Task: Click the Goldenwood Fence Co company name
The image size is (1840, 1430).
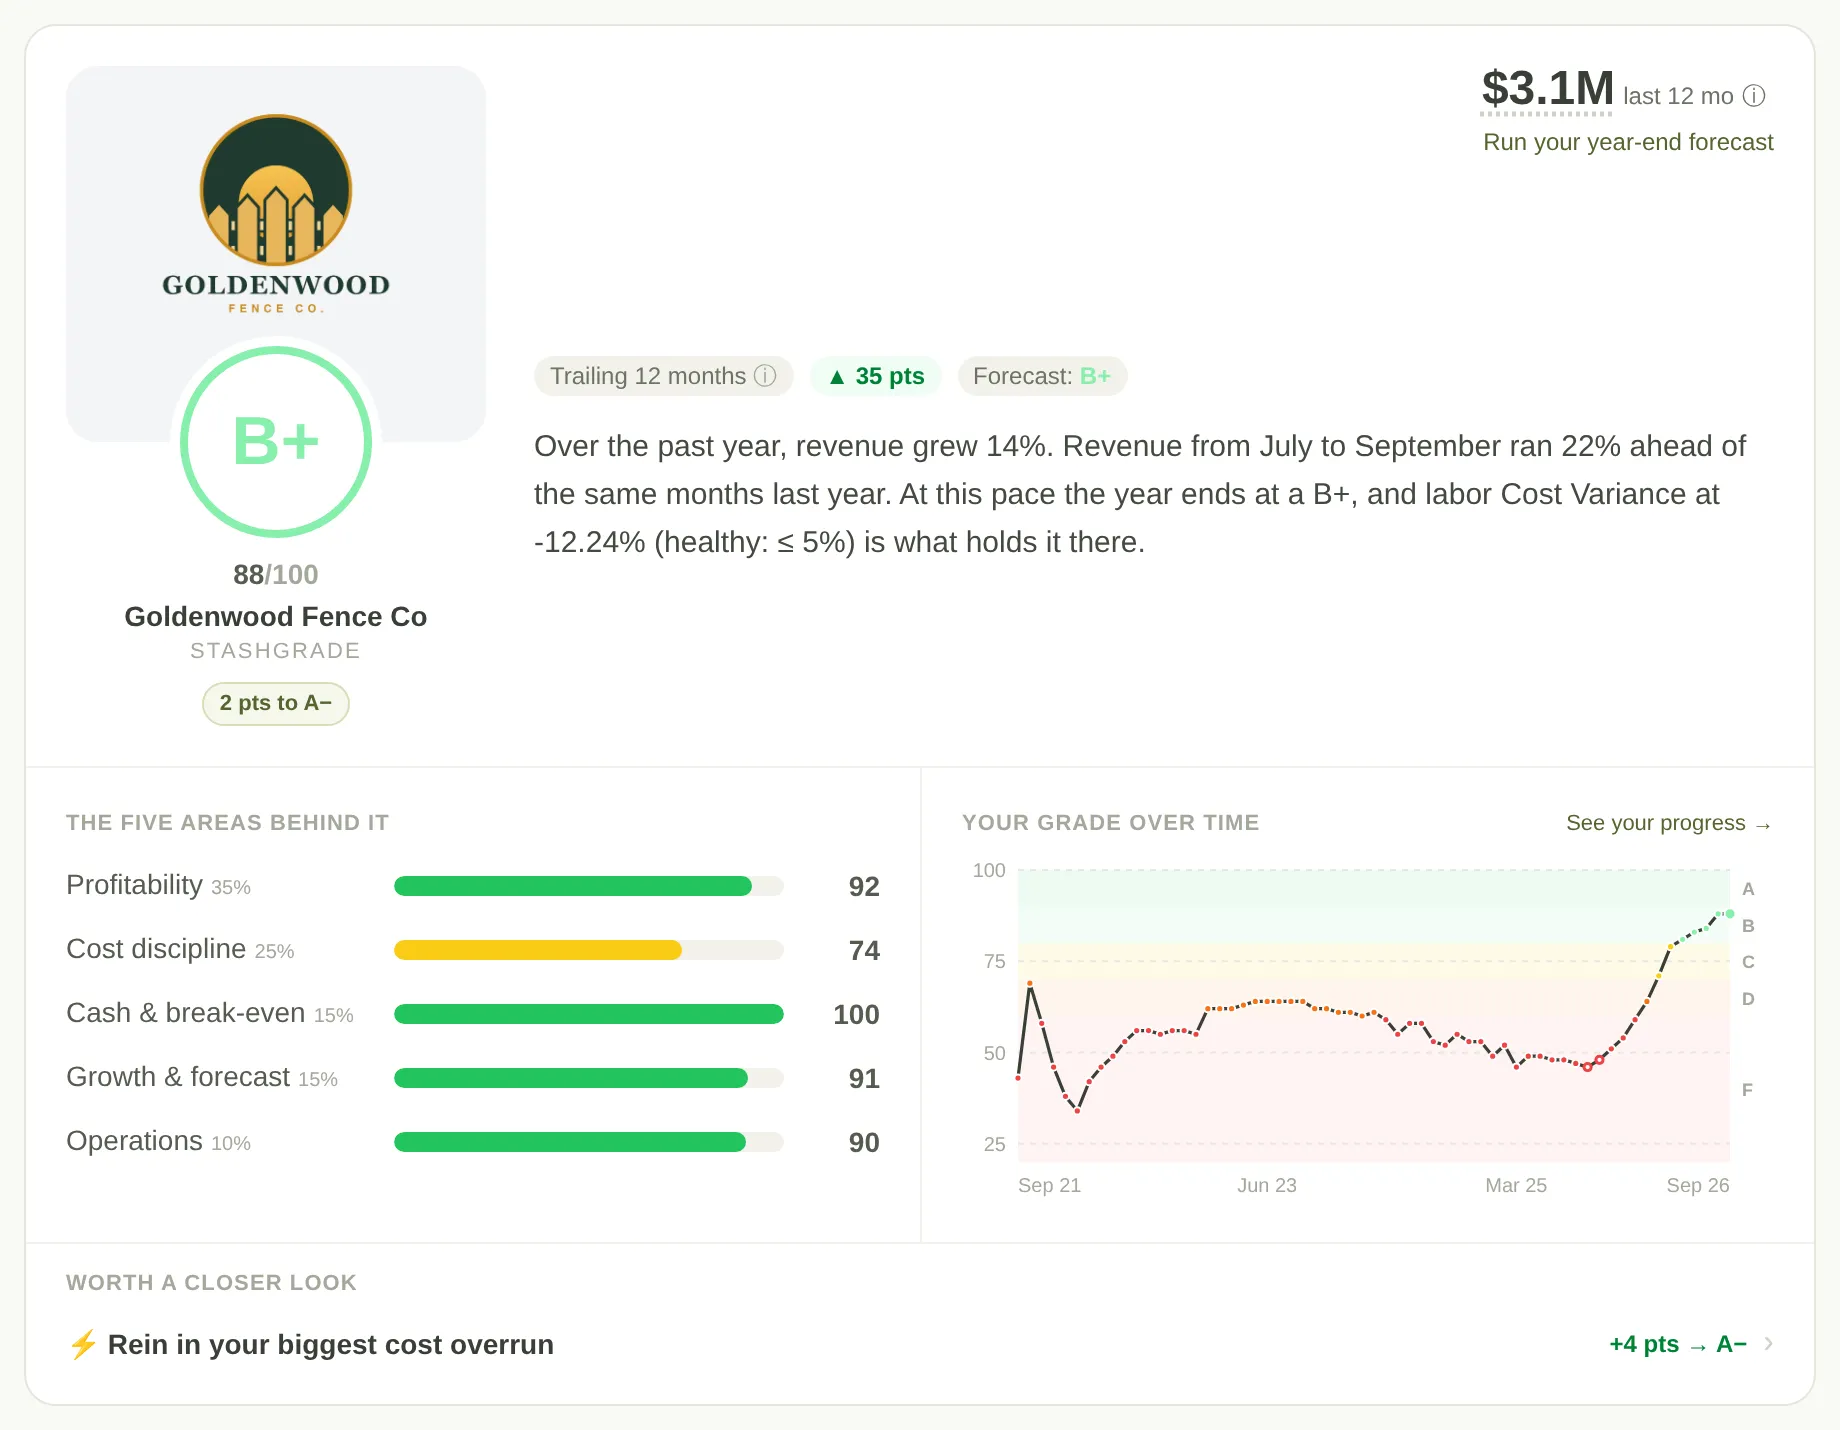Action: pos(276,616)
